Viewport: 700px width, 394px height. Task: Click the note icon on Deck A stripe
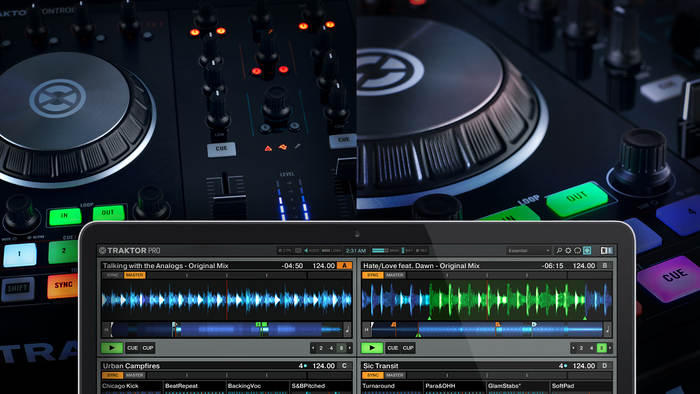click(347, 330)
